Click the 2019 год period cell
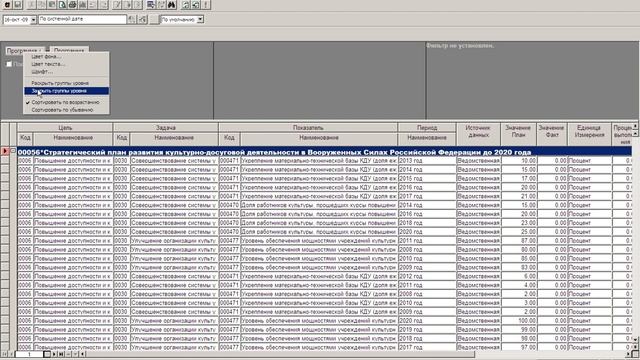Image resolution: width=640 pixels, height=360 pixels. click(x=427, y=329)
